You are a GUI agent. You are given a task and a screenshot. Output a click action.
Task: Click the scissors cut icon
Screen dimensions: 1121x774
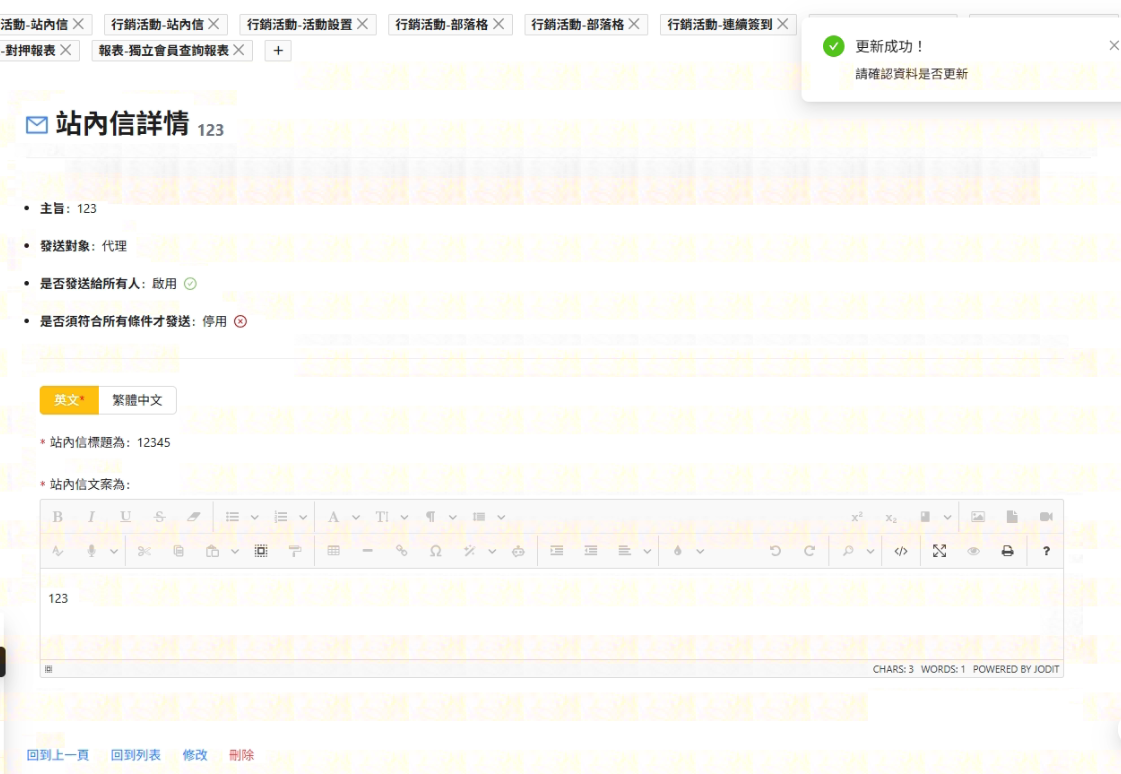(144, 551)
